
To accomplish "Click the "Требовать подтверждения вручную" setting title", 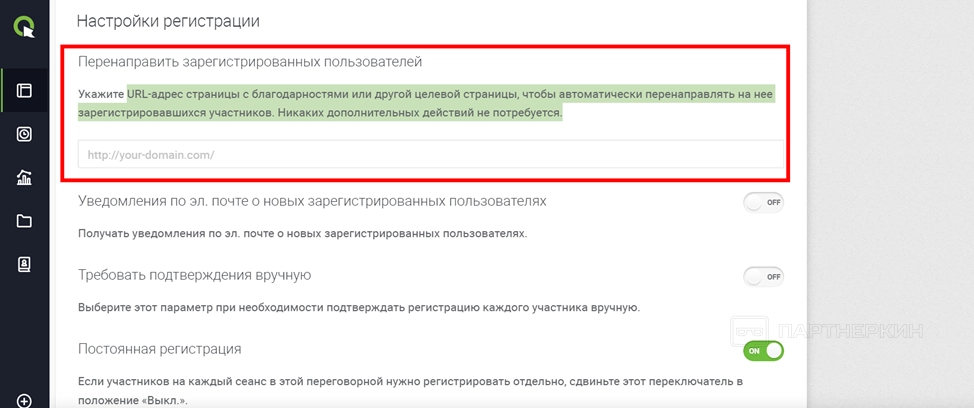I will pos(195,275).
